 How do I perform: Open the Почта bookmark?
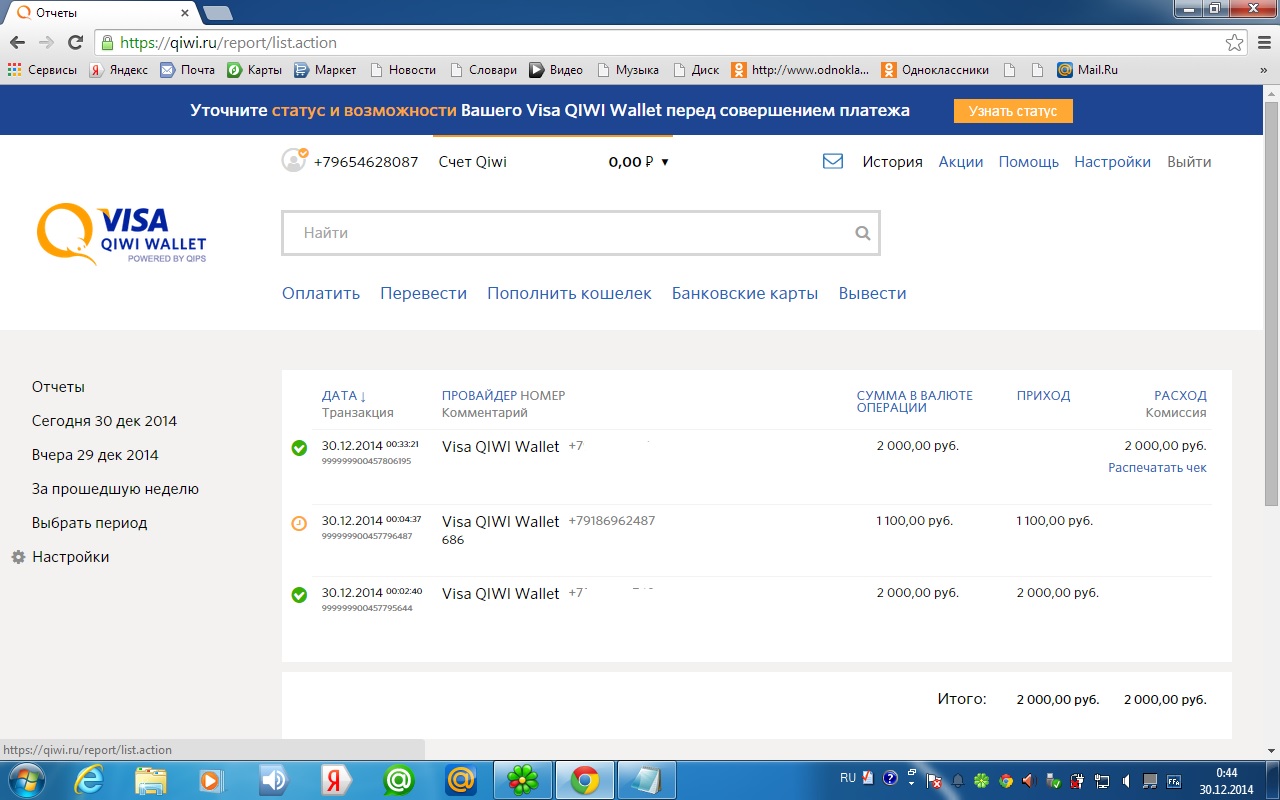pos(187,70)
